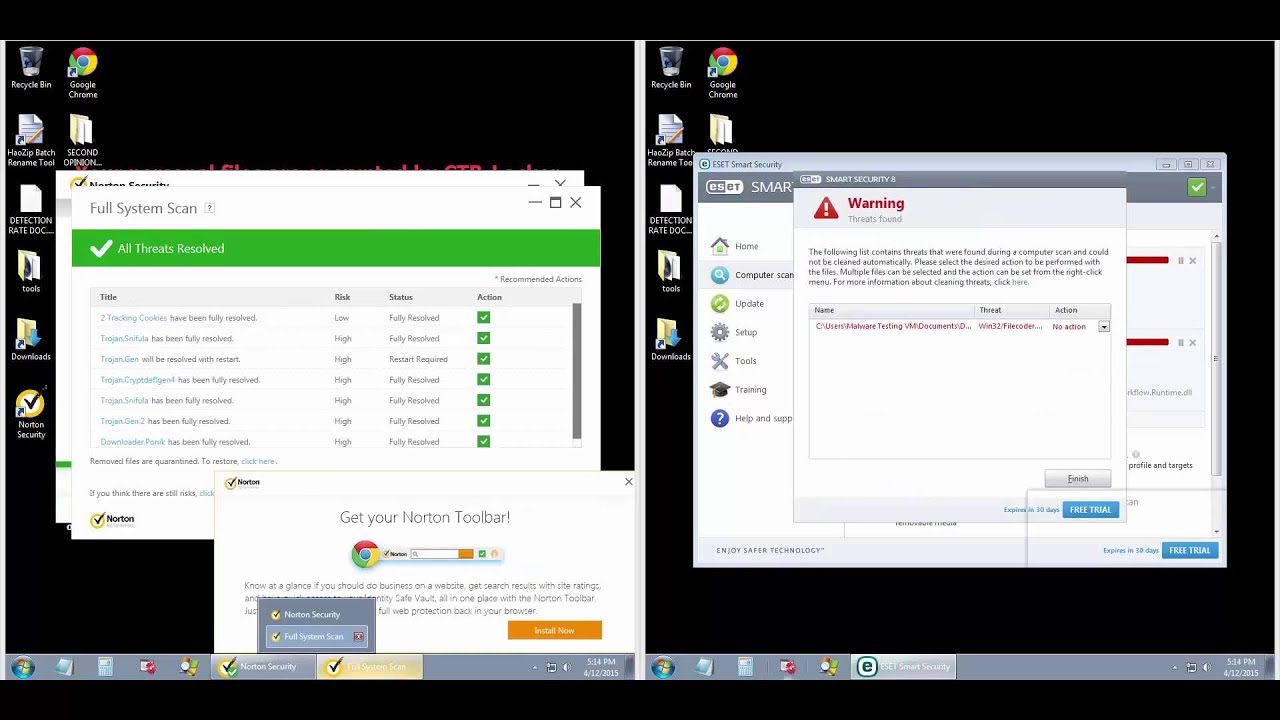Open SECOND OPINION folder on Norton desktop
The height and width of the screenshot is (720, 1280).
[82, 141]
